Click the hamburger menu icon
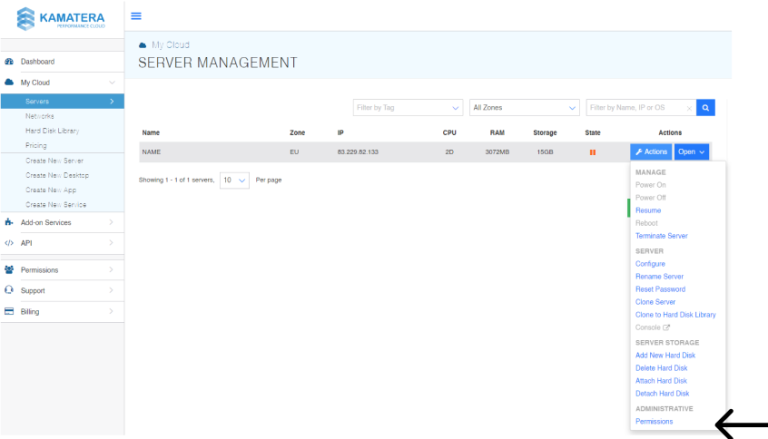This screenshot has width=768, height=439. [136, 16]
